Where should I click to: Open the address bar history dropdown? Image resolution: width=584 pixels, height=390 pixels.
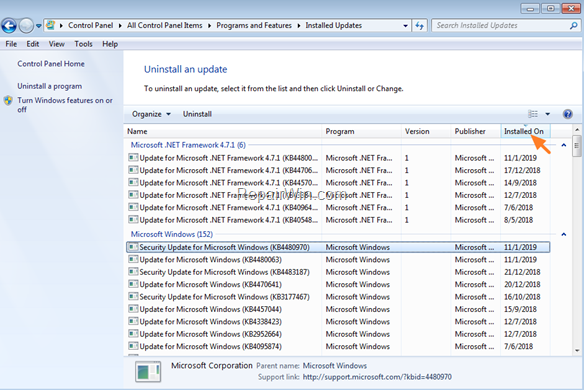[x=405, y=26]
